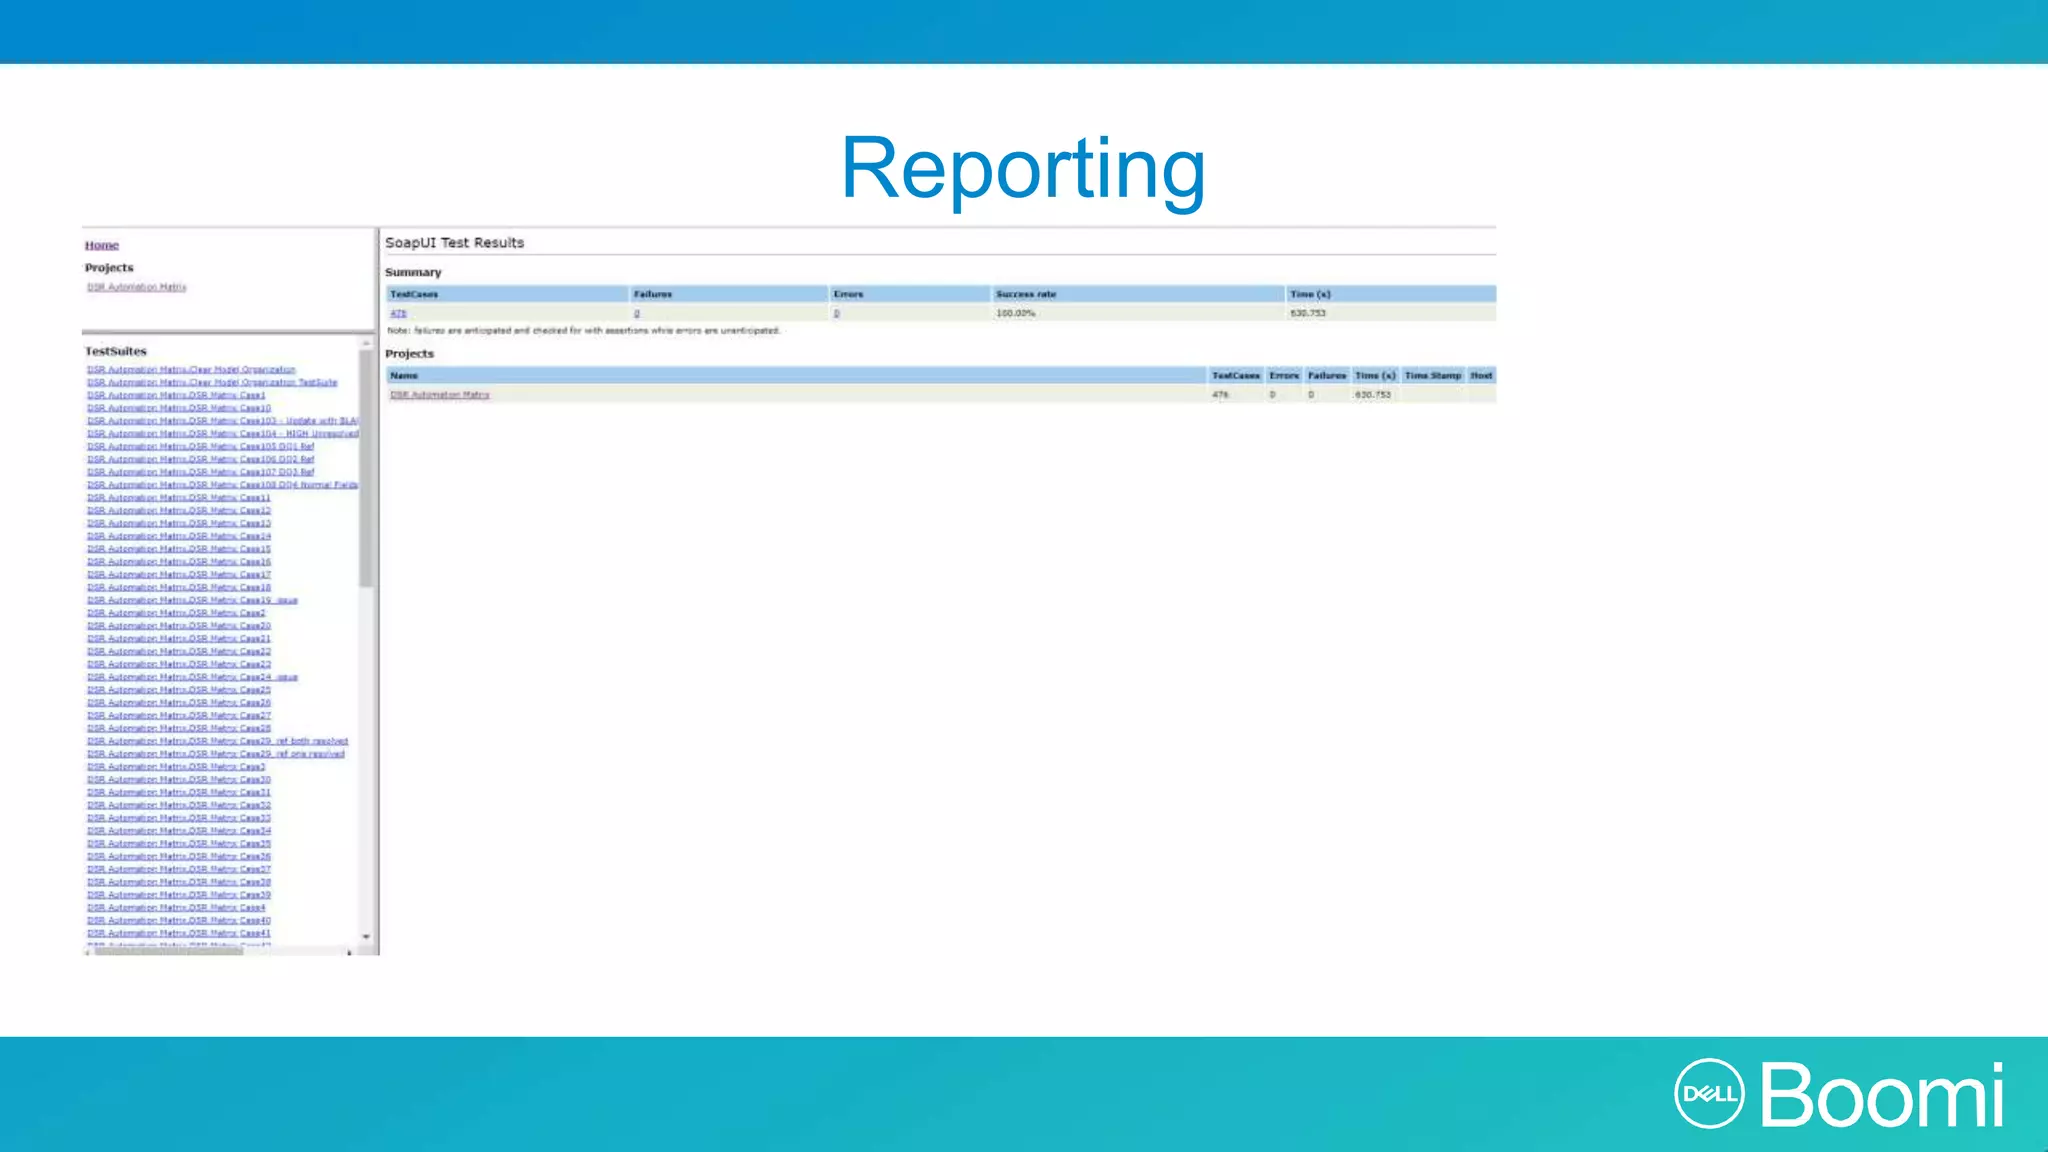Open DSR Matrix Case16 test suite
The height and width of the screenshot is (1152, 2048).
pos(178,562)
